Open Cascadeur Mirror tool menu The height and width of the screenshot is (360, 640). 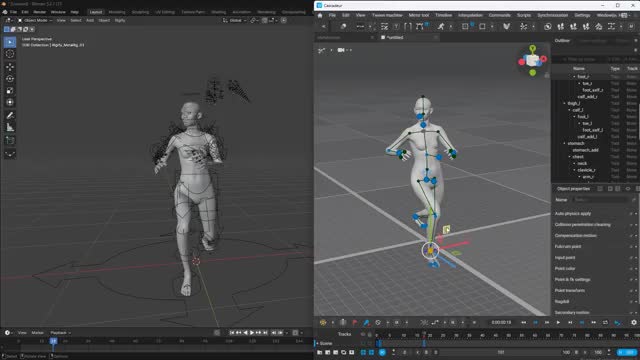[x=419, y=15]
